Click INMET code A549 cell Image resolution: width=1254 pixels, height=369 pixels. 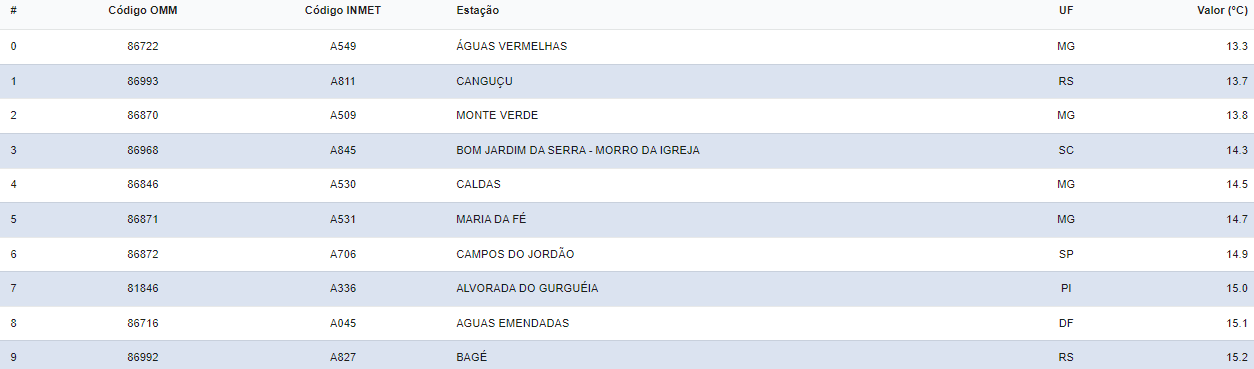343,47
